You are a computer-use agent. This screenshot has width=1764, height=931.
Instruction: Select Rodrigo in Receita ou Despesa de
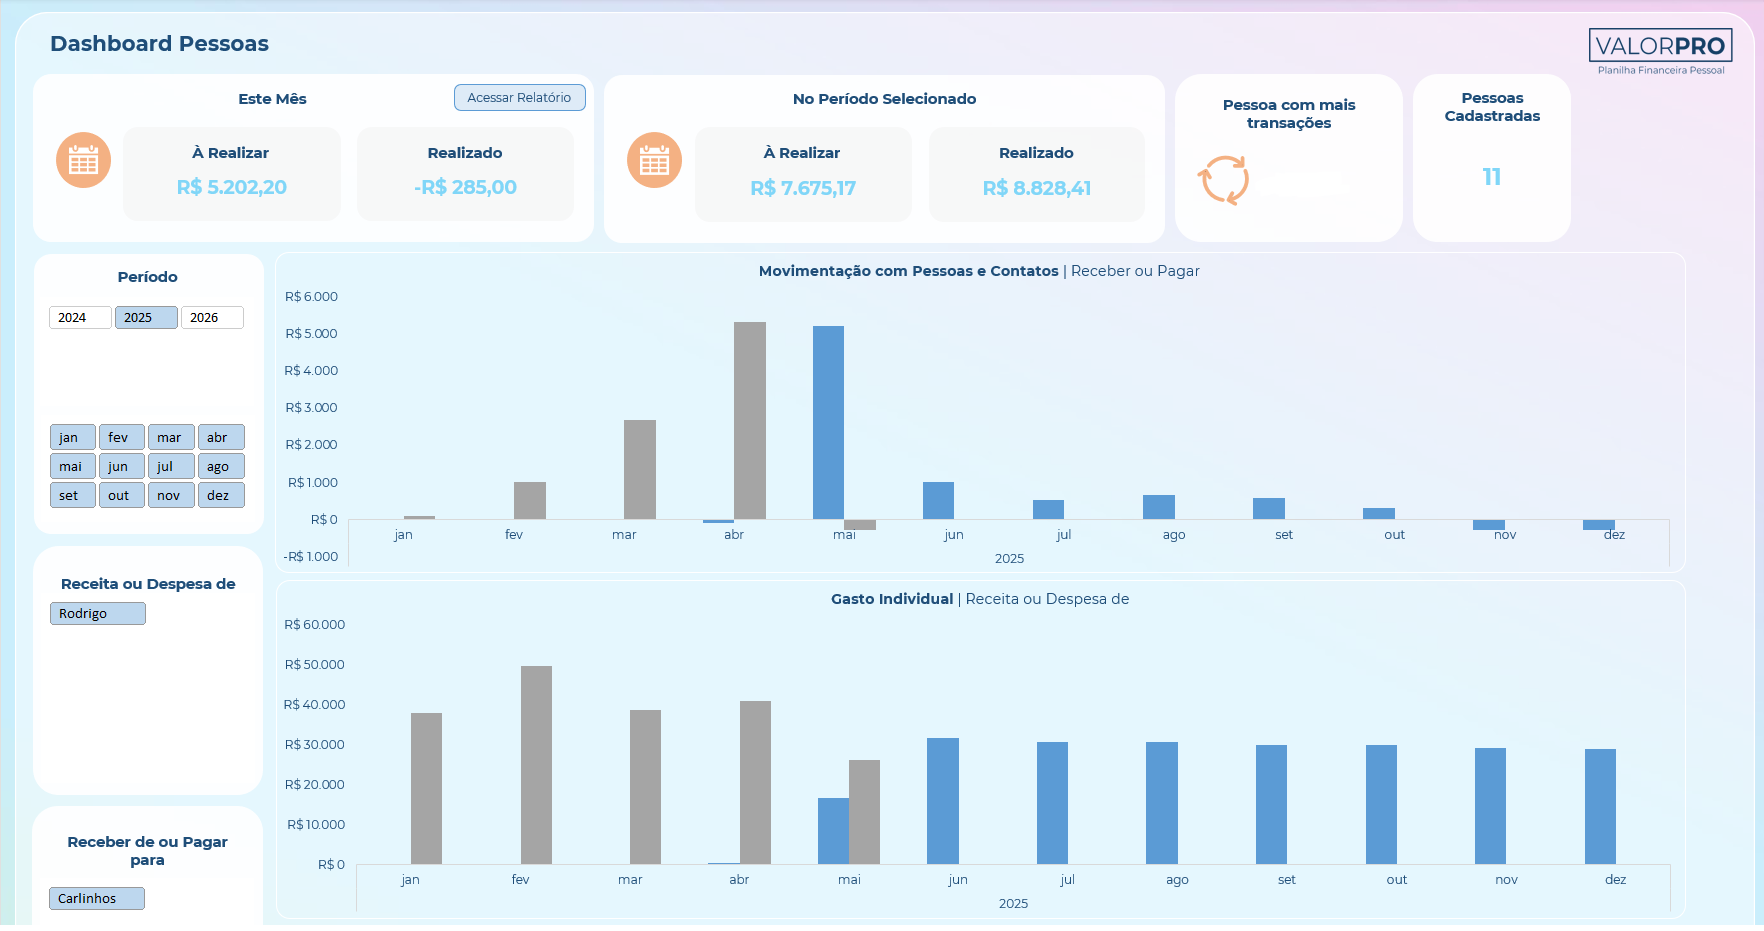pyautogui.click(x=98, y=613)
